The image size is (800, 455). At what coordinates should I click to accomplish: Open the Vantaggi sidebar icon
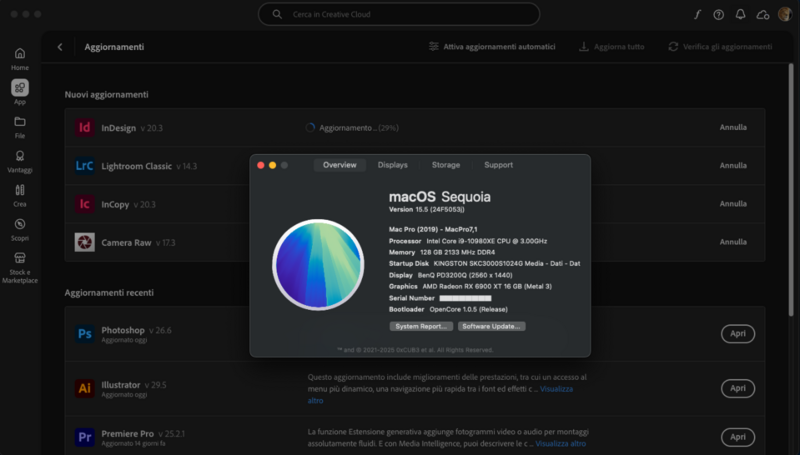(20, 157)
